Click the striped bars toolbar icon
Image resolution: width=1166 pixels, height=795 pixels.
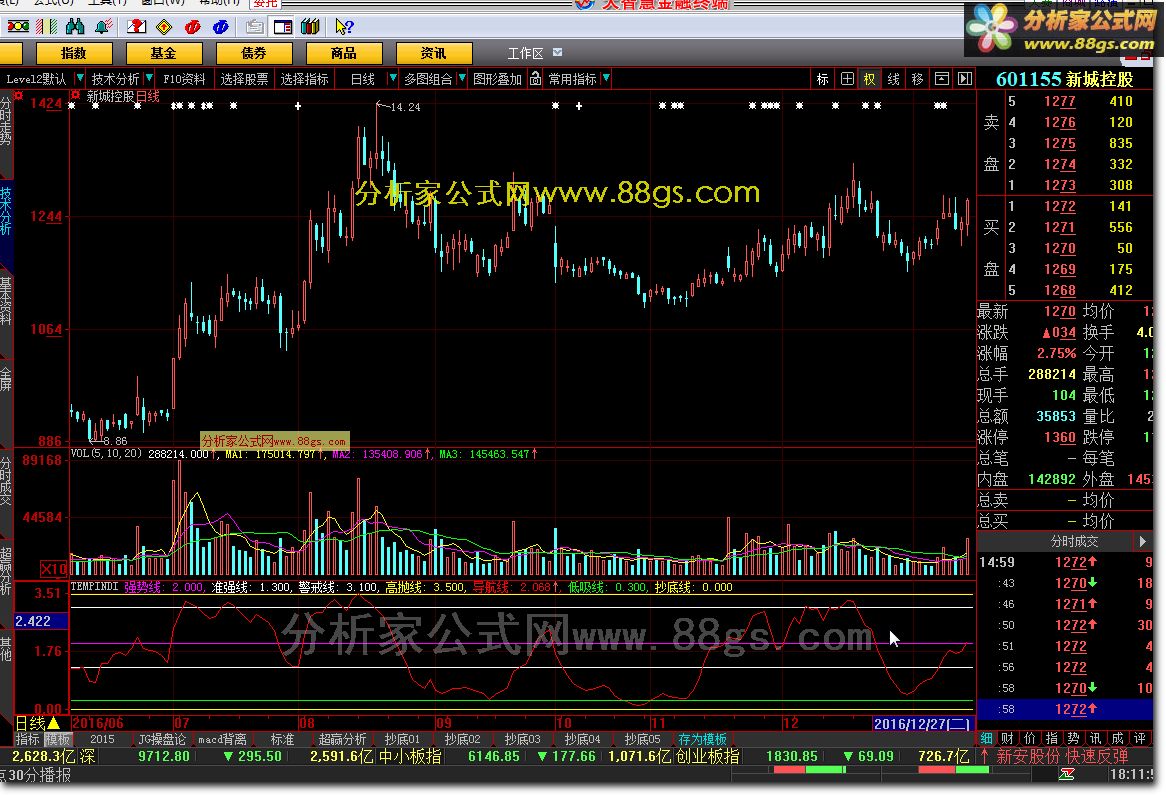tap(47, 28)
